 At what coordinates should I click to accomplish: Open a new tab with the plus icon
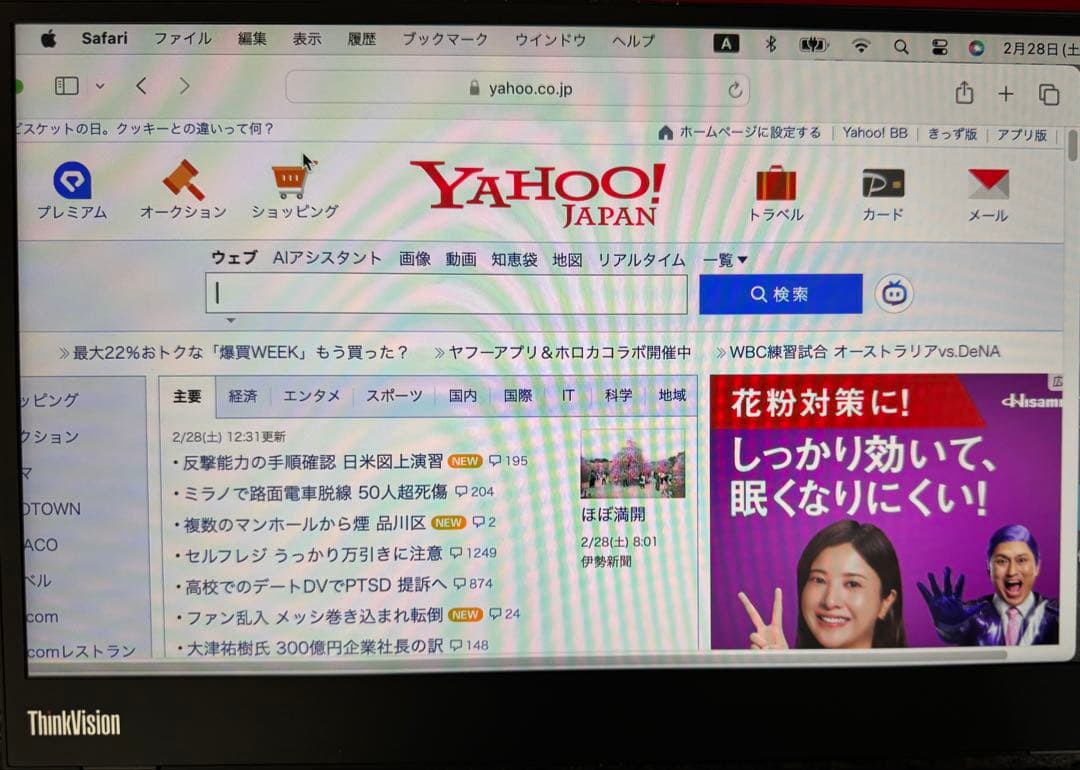1006,92
